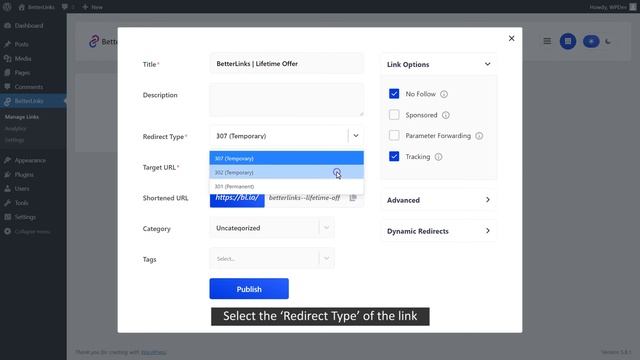Viewport: 640px width, 360px height.
Task: Switch to grid view round icon
Action: (x=568, y=41)
